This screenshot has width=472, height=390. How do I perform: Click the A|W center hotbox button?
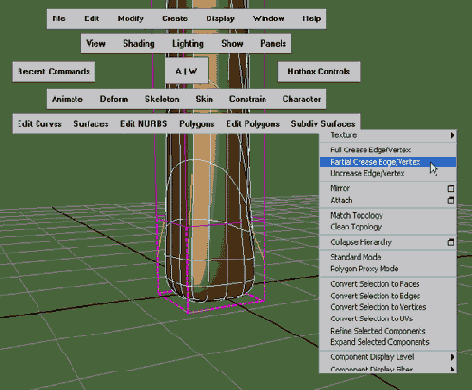pyautogui.click(x=186, y=71)
